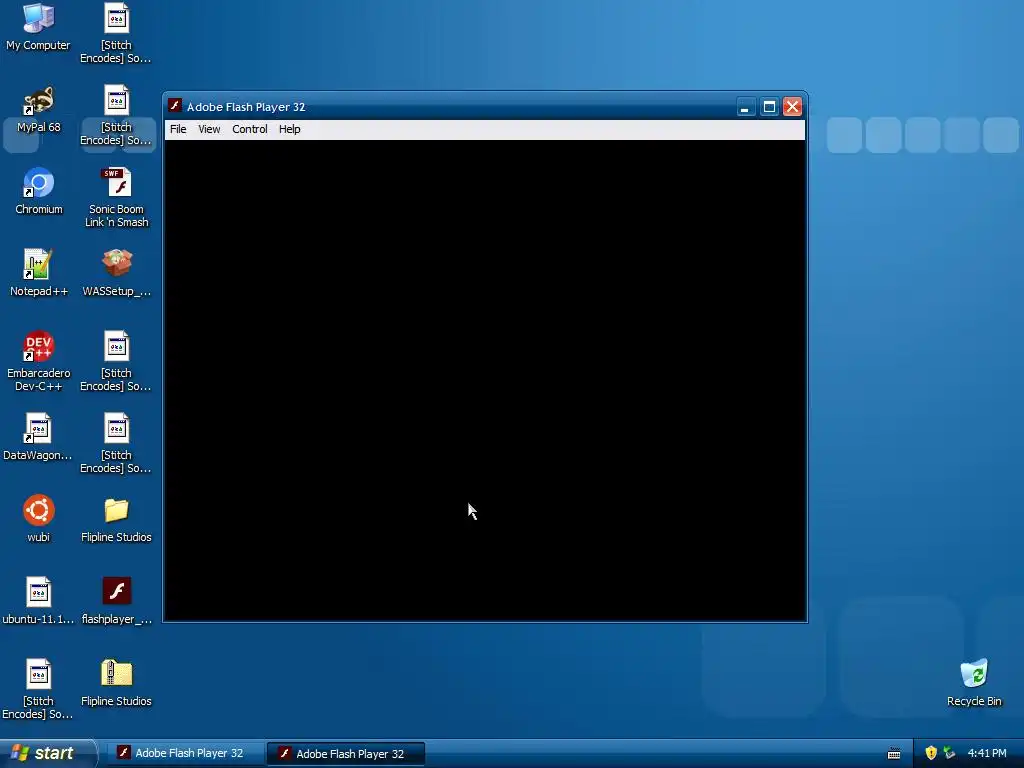Click the Adobe Flash Player 32 title bar text
The height and width of the screenshot is (768, 1024).
(x=246, y=107)
